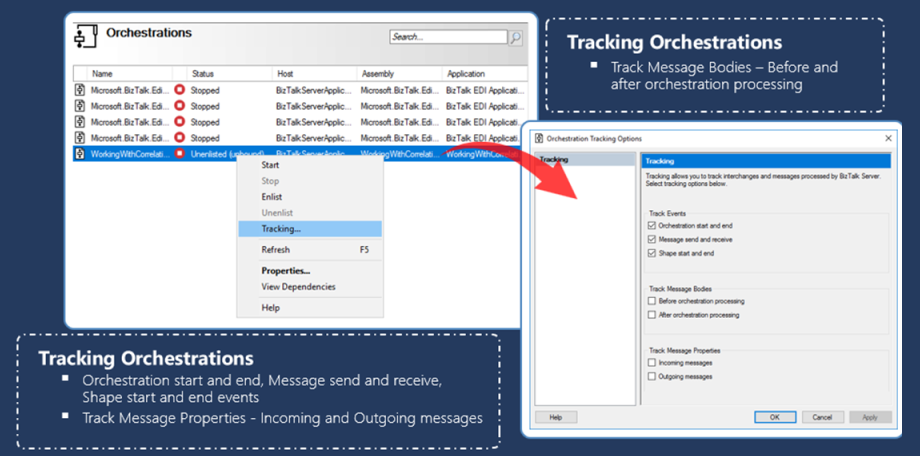Enable Orchestration start and end checkbox

pyautogui.click(x=651, y=225)
